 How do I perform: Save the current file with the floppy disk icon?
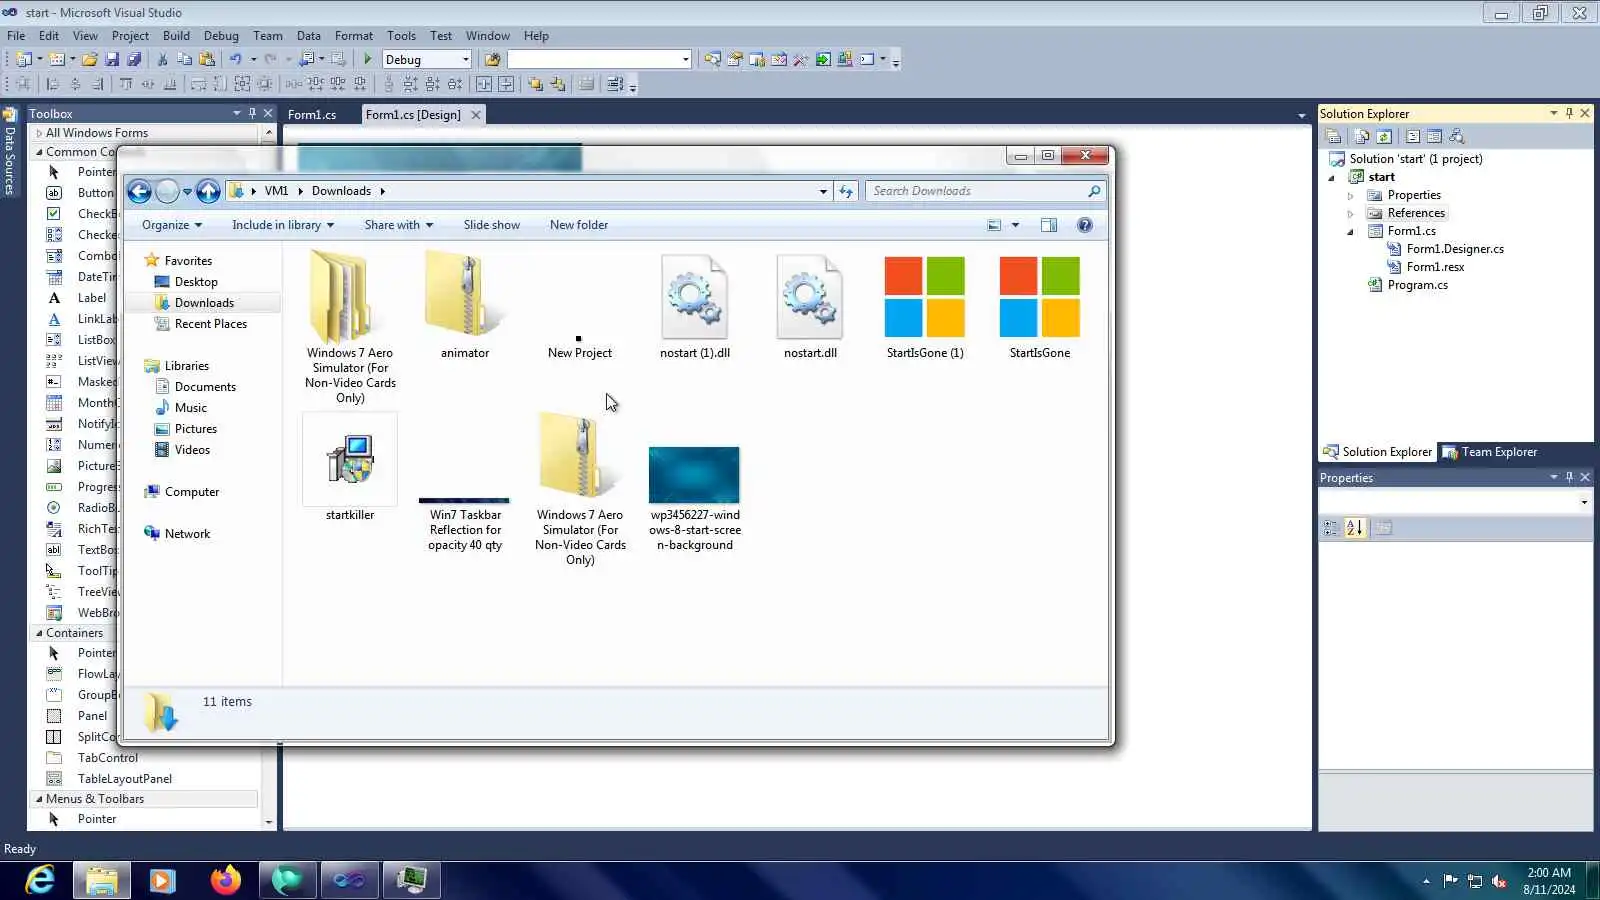click(x=112, y=60)
